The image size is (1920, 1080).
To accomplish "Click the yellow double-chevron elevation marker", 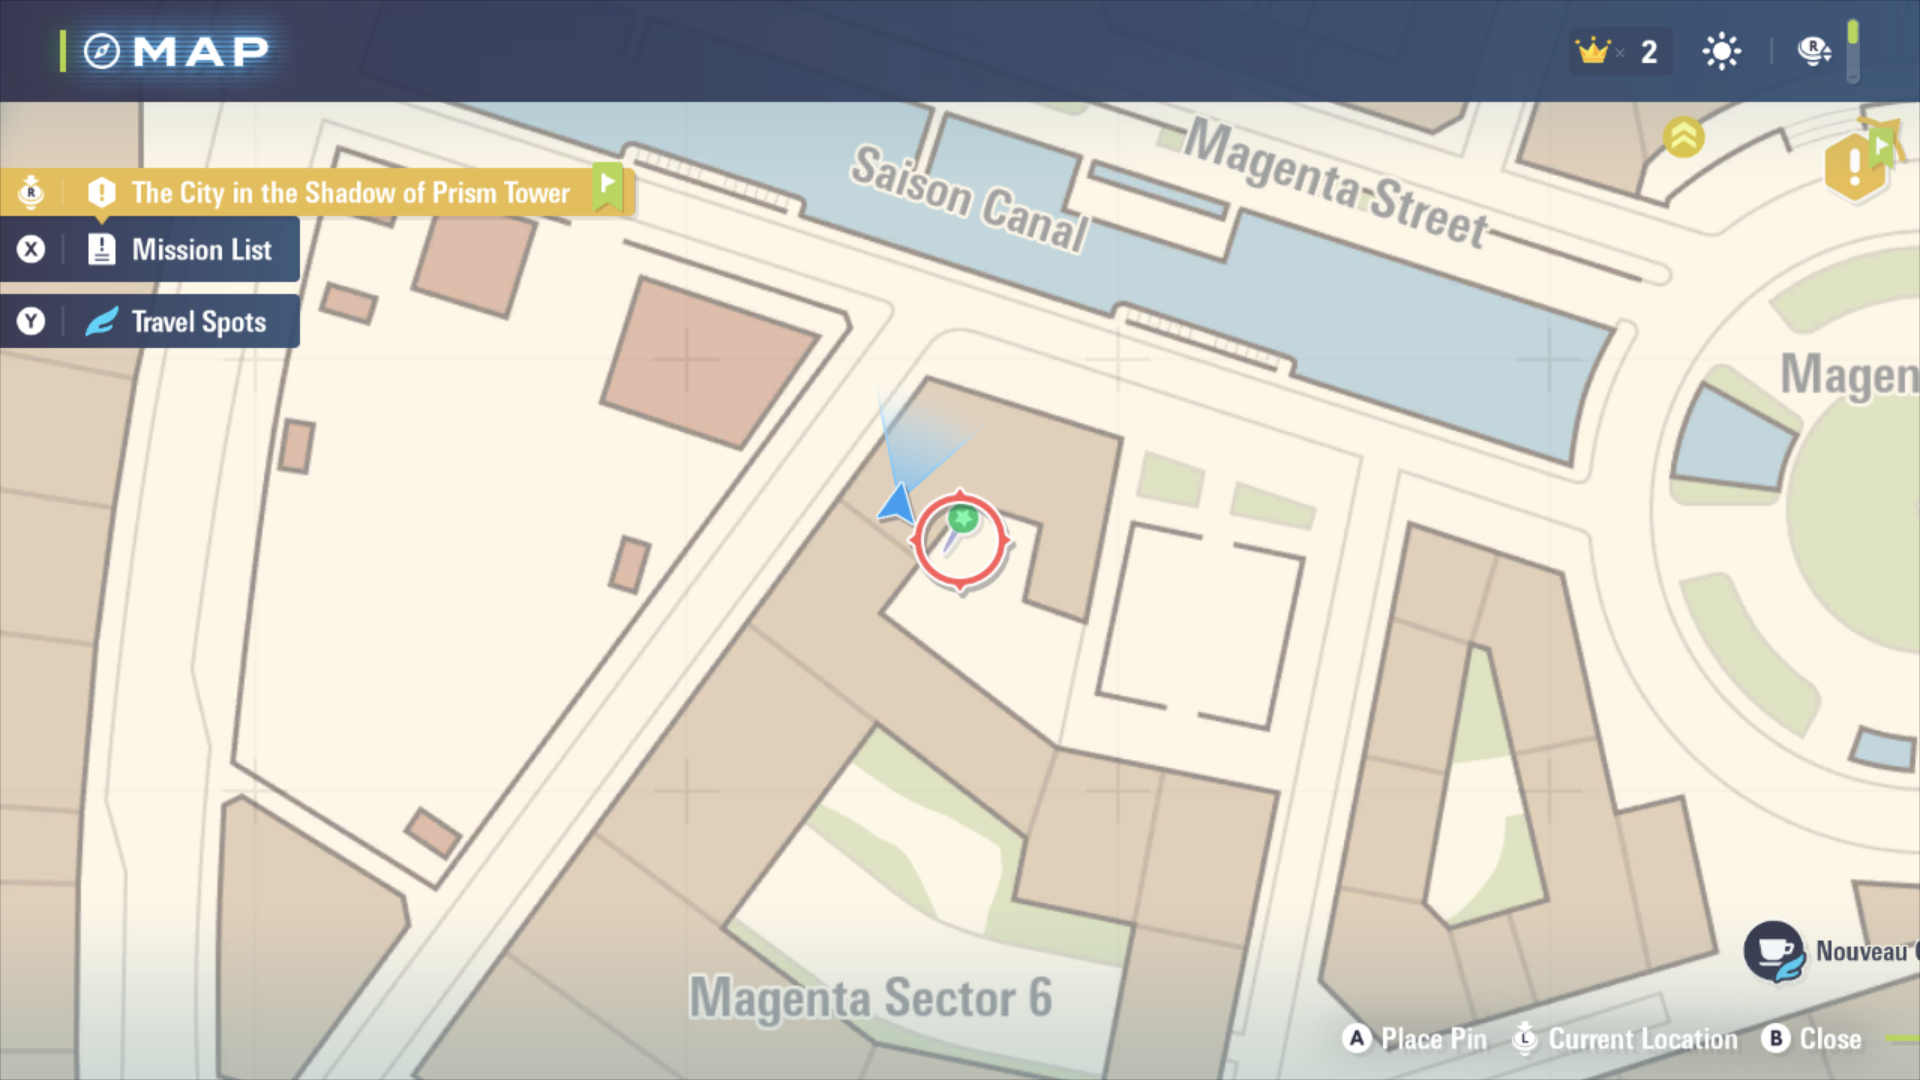I will [x=1684, y=137].
